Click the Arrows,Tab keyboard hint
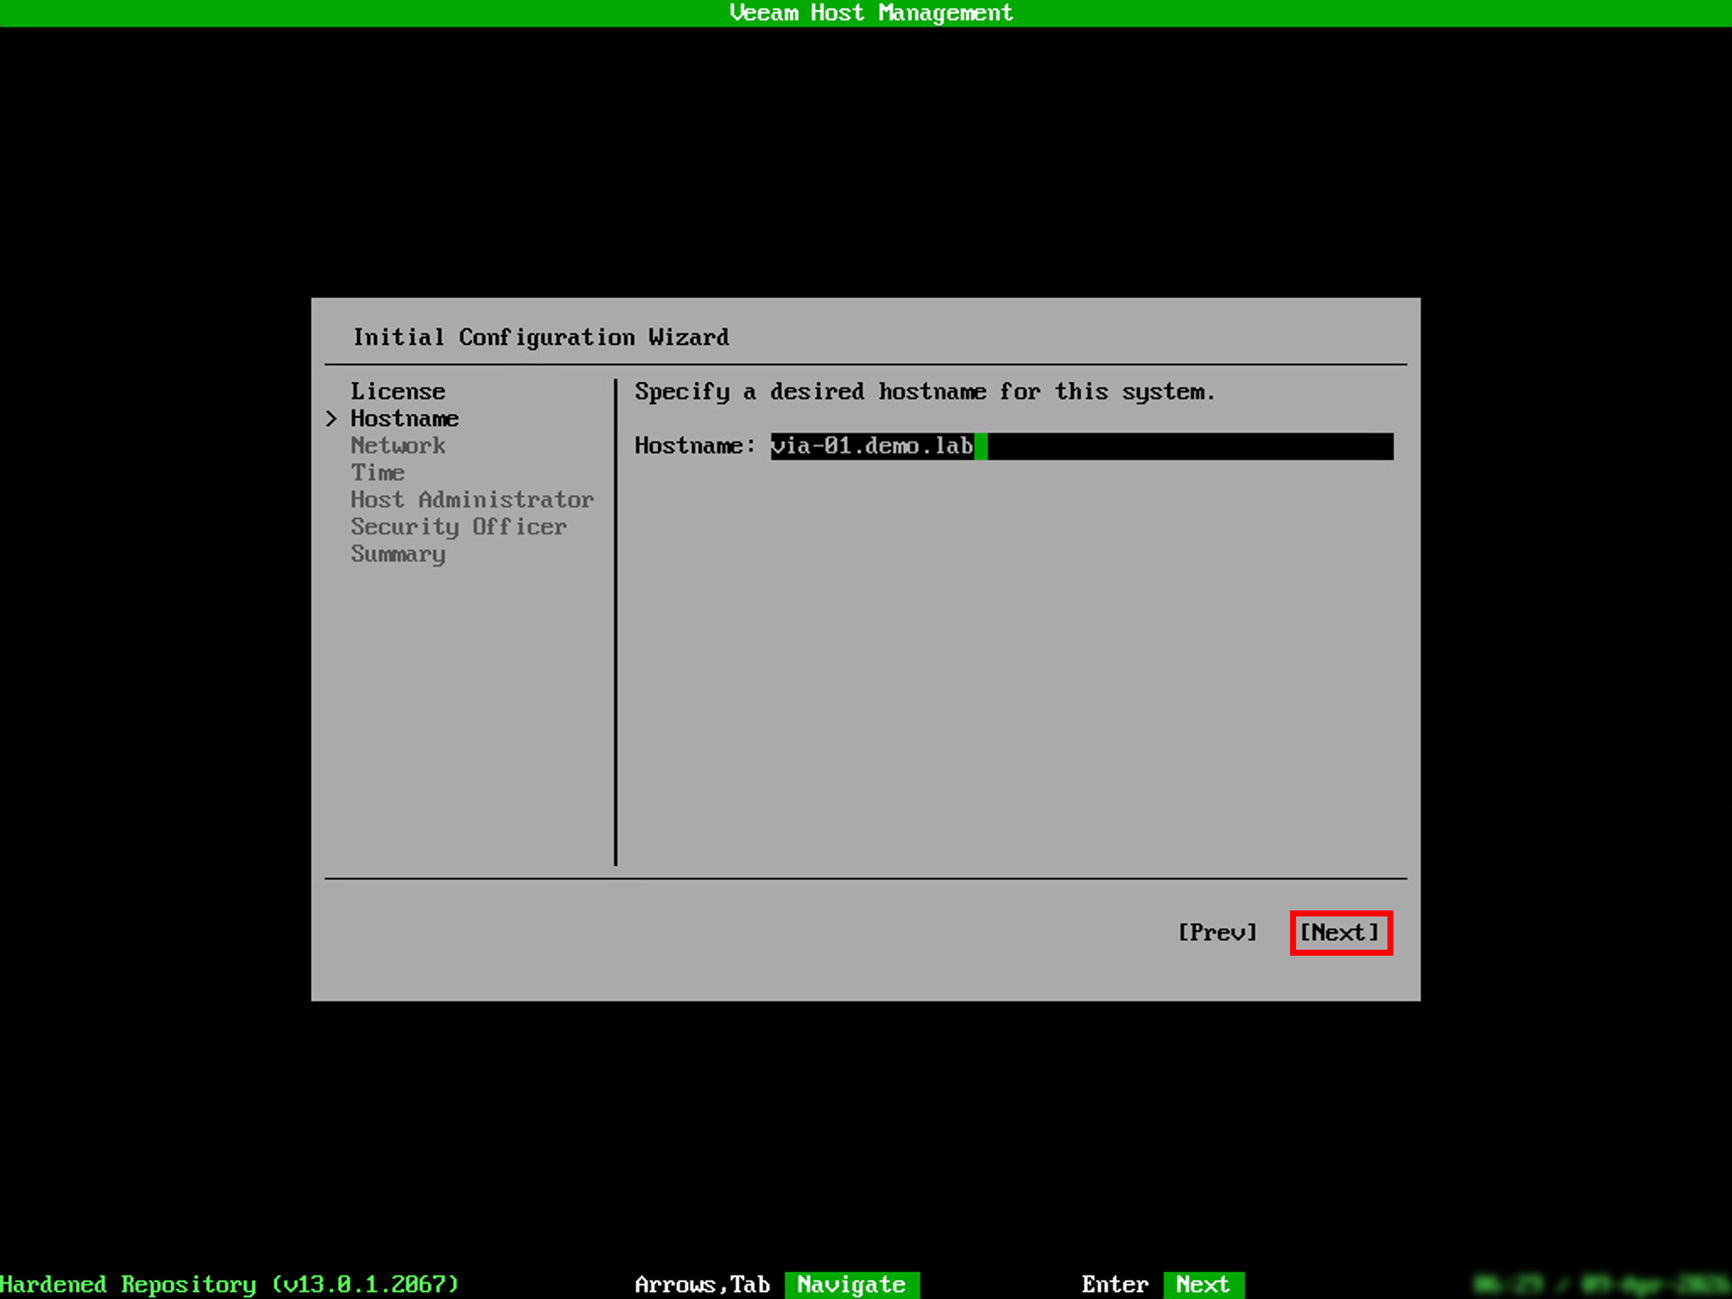The image size is (1732, 1299). 703,1284
